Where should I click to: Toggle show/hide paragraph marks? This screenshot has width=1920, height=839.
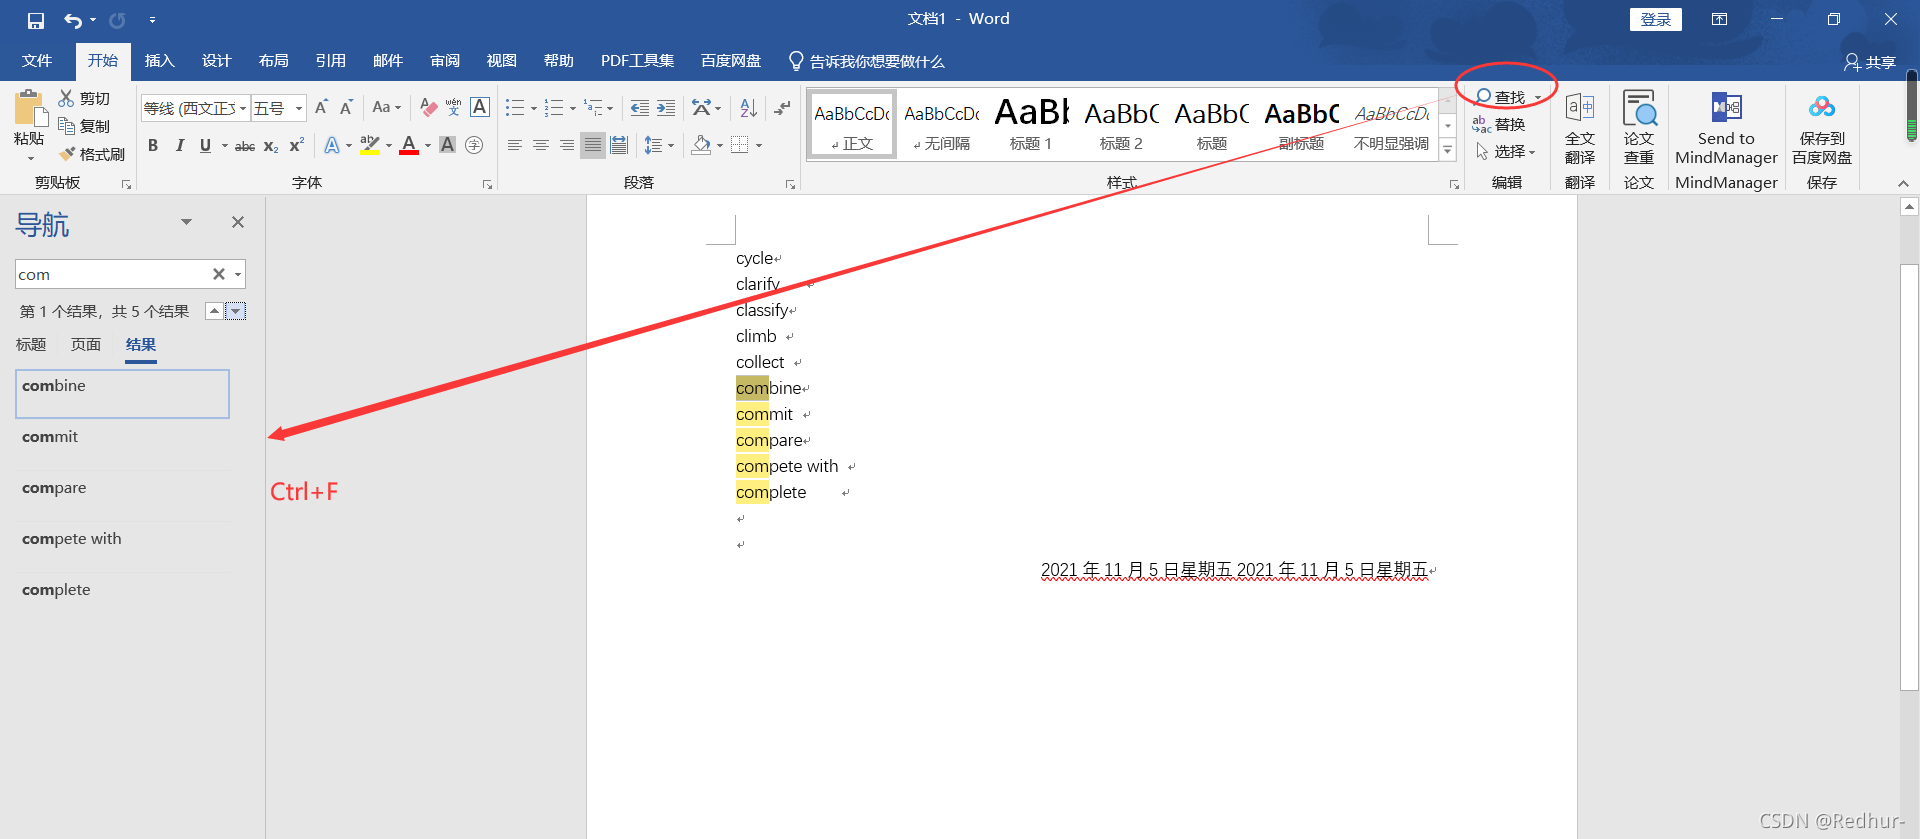(783, 107)
